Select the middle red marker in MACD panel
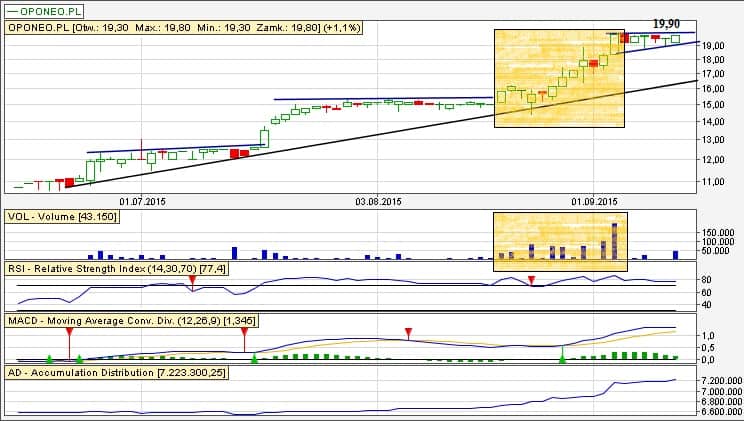The width and height of the screenshot is (744, 422). pyautogui.click(x=245, y=331)
